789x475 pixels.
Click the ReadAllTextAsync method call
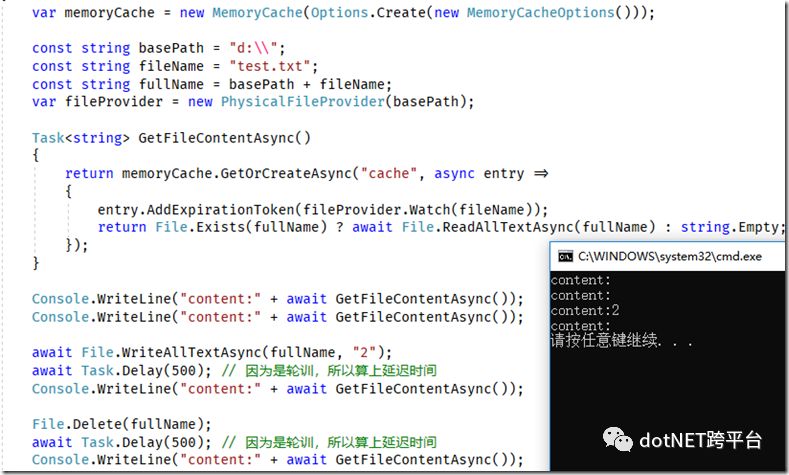508,227
